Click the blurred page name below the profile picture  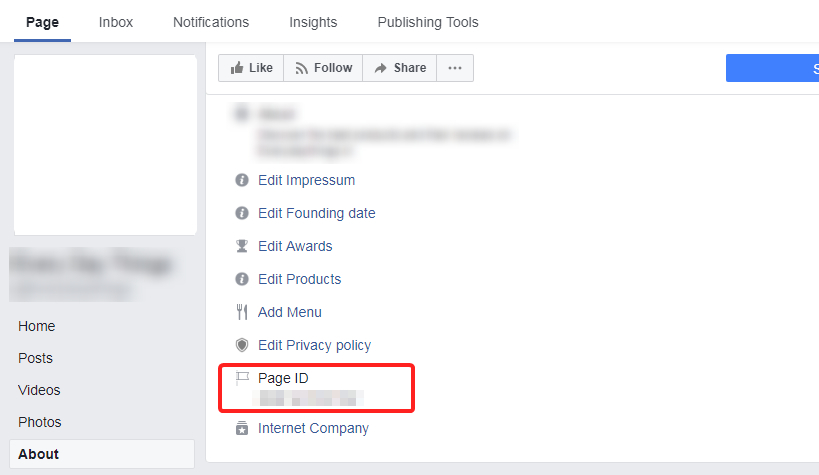[91, 263]
